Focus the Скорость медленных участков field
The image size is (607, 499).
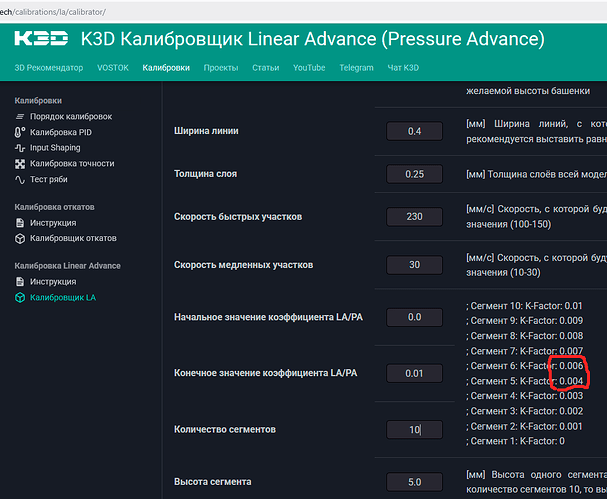pyautogui.click(x=414, y=265)
